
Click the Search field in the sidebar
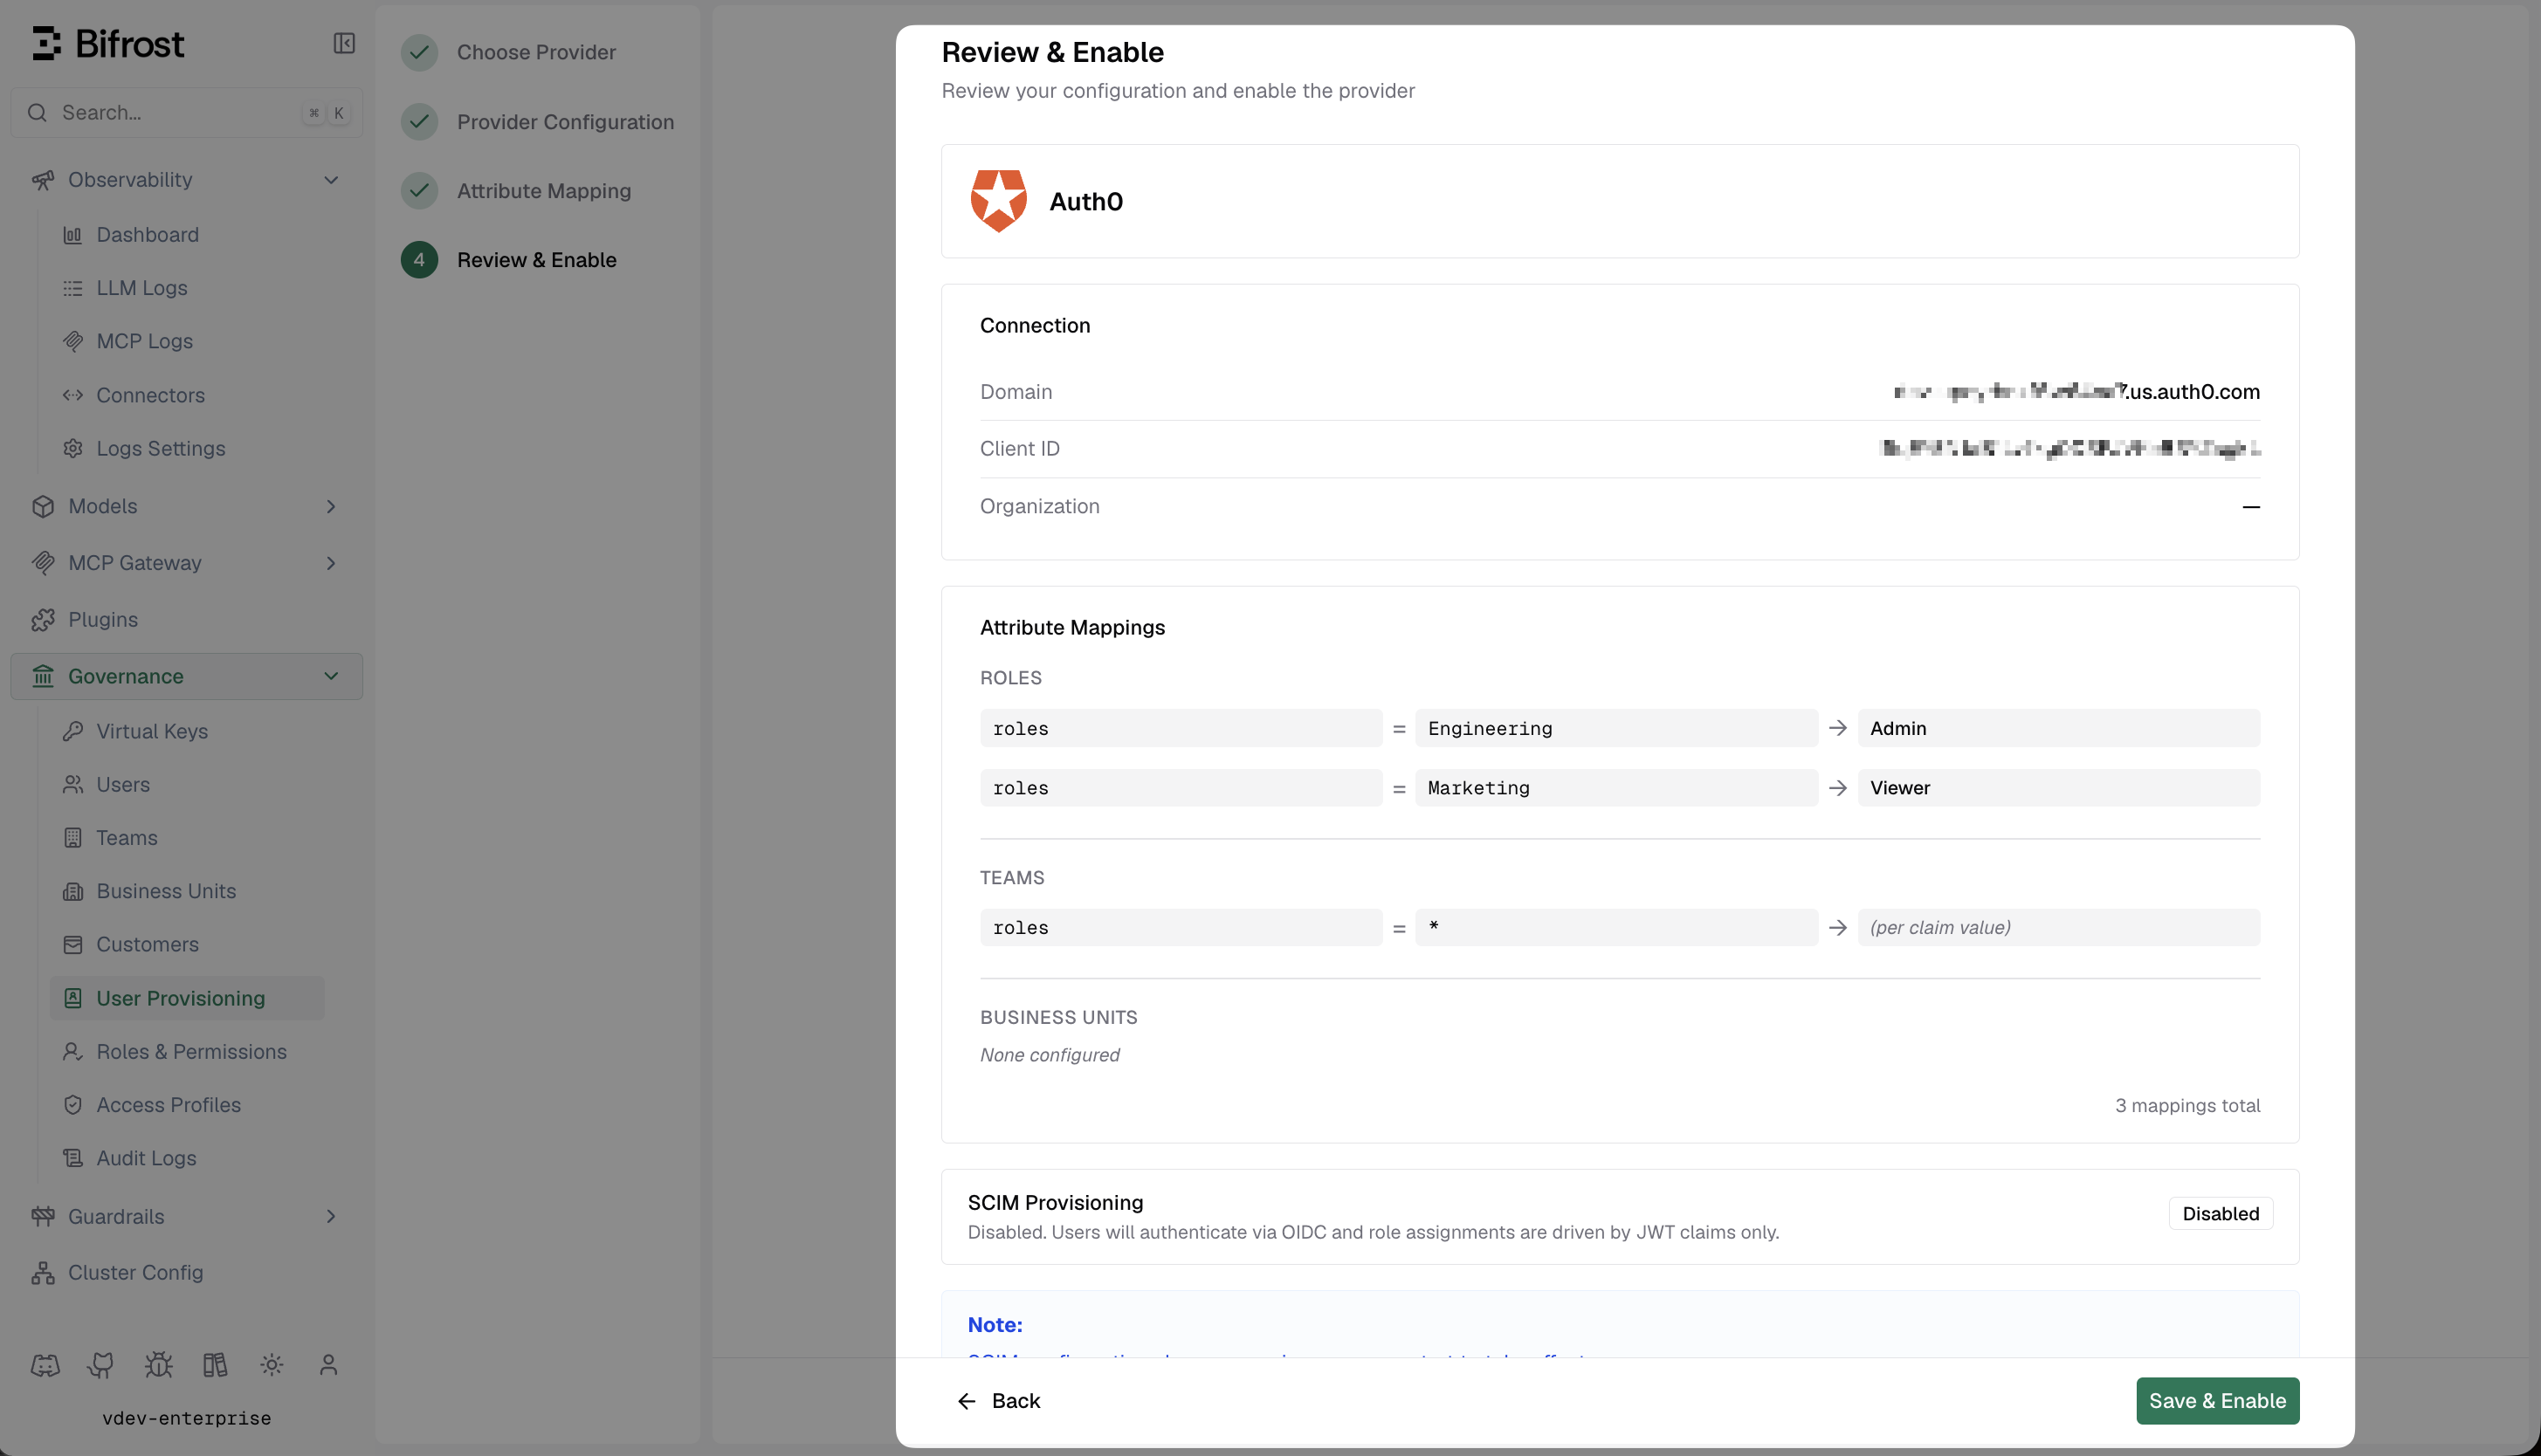pos(187,113)
